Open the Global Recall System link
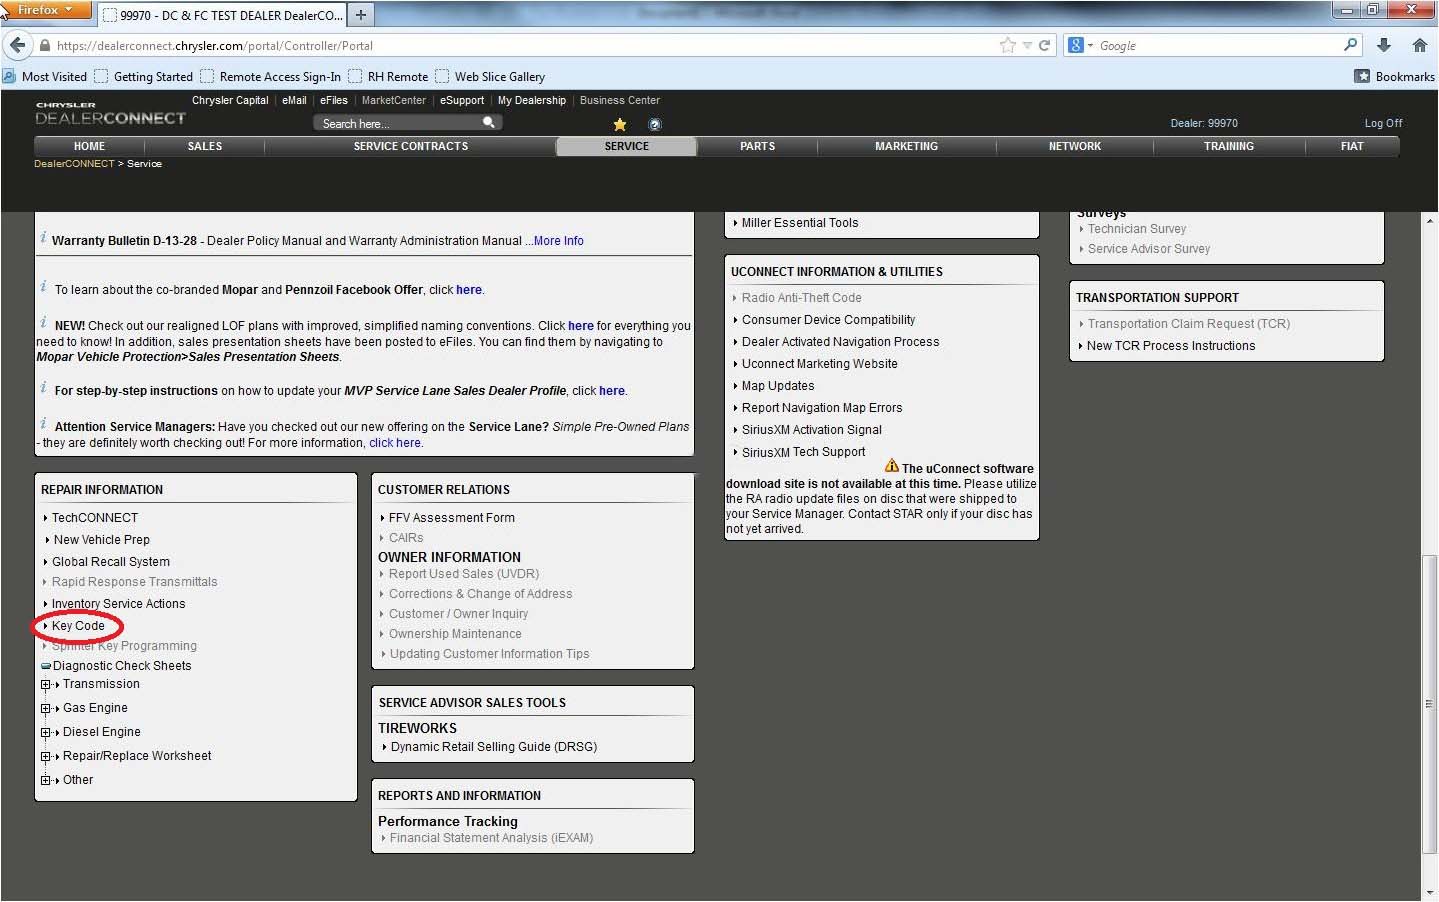Viewport: 1439px width, 902px height. [111, 562]
